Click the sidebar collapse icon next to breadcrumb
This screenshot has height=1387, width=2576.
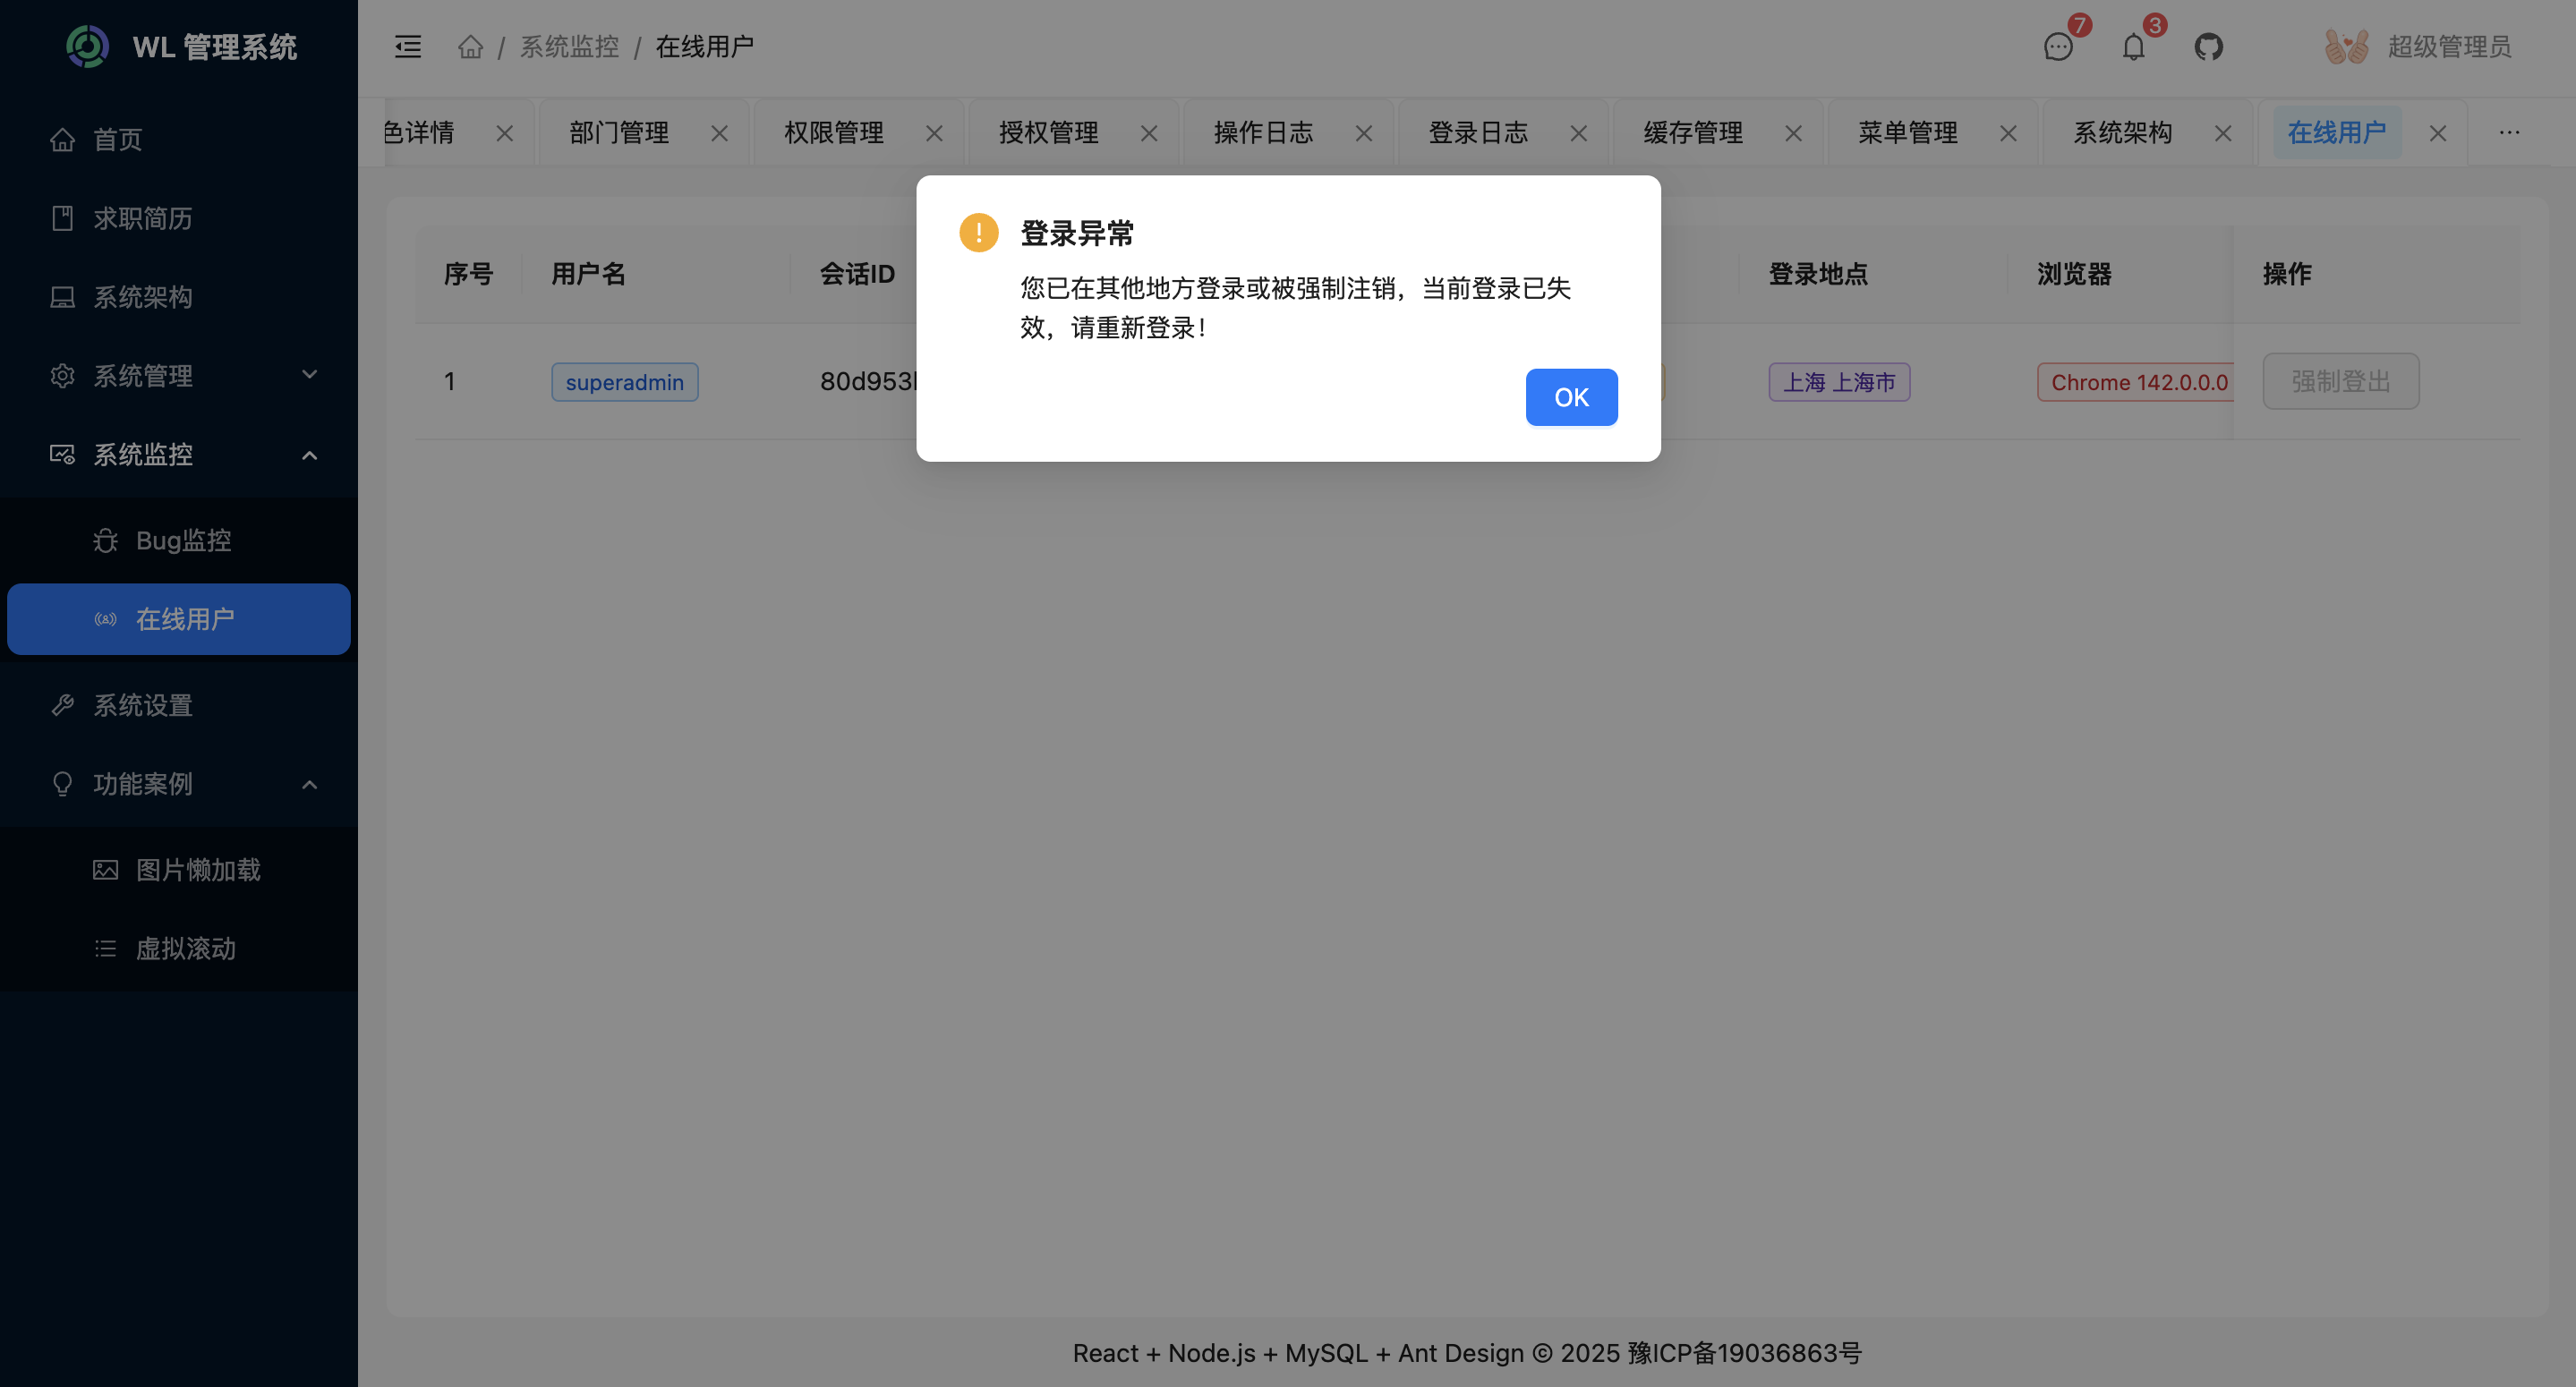(x=407, y=46)
